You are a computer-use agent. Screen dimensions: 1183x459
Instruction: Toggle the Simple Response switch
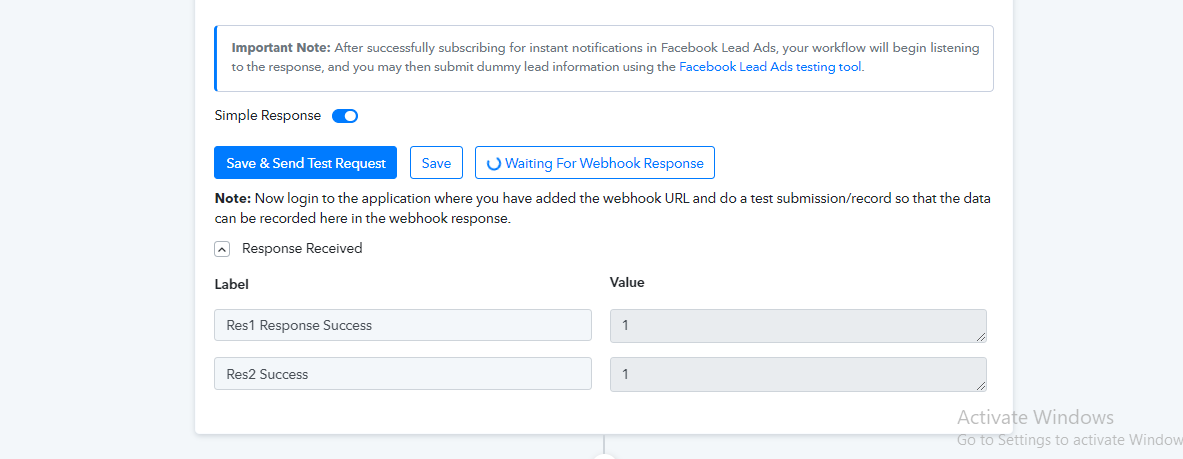point(345,116)
